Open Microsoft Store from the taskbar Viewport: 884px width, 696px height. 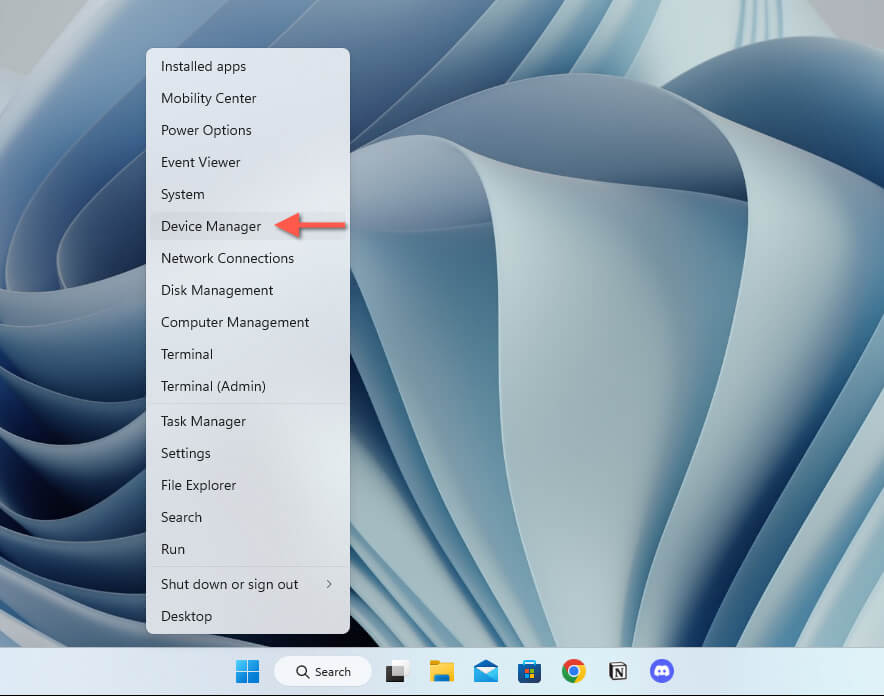tap(529, 671)
